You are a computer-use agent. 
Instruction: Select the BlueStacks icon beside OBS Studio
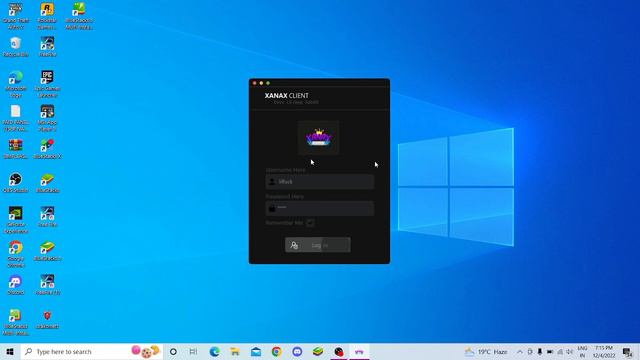pyautogui.click(x=47, y=182)
